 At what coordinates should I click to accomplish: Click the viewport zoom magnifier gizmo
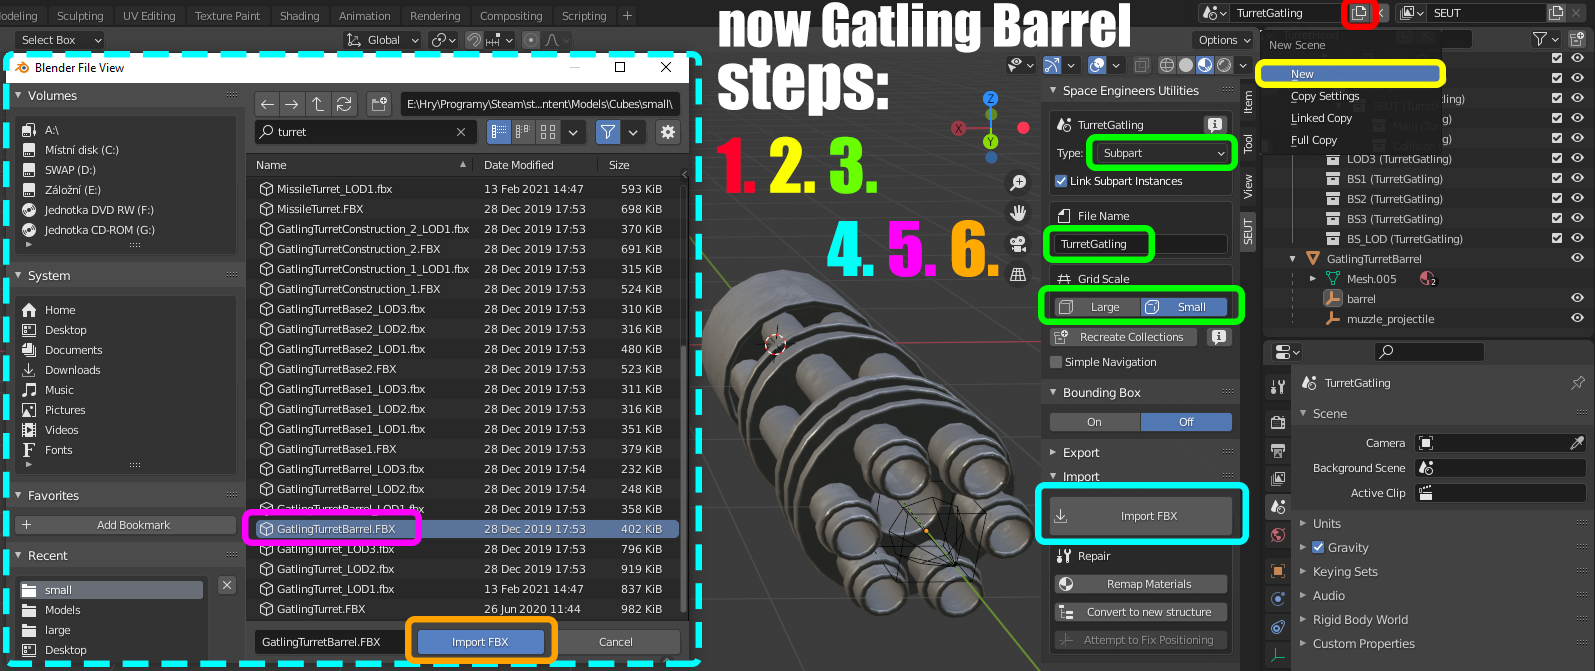[1018, 183]
